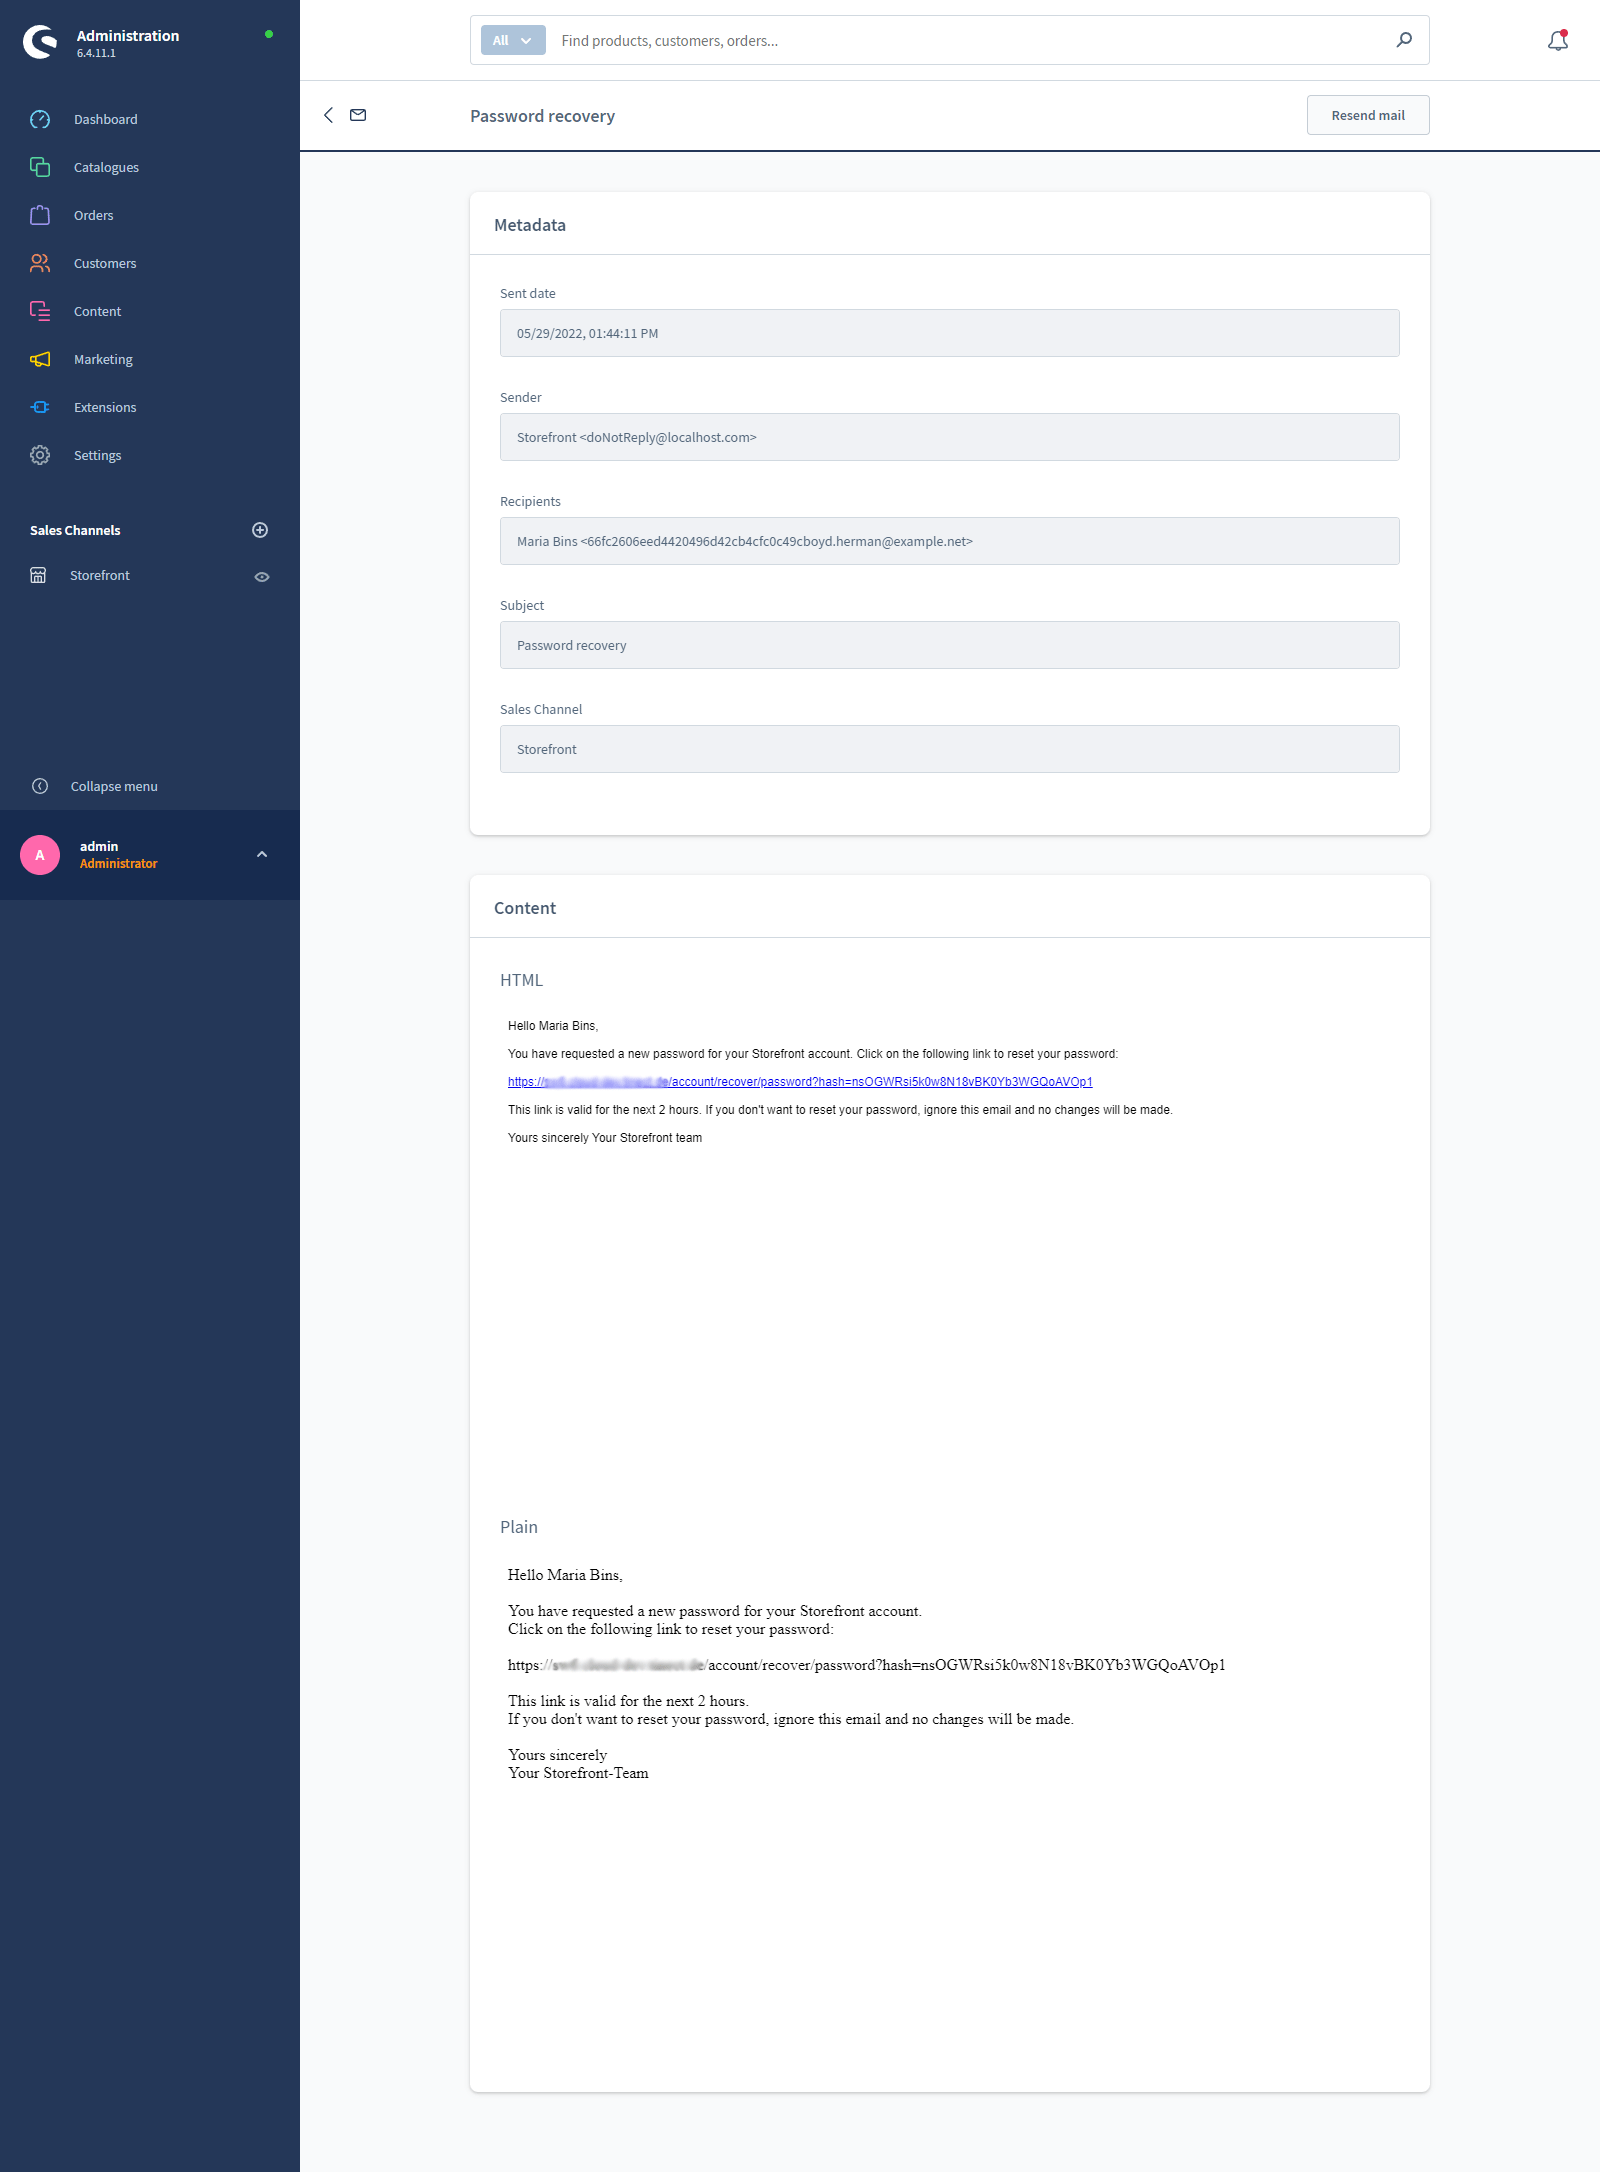
Task: Open the Extensions plug icon
Action: coord(40,407)
